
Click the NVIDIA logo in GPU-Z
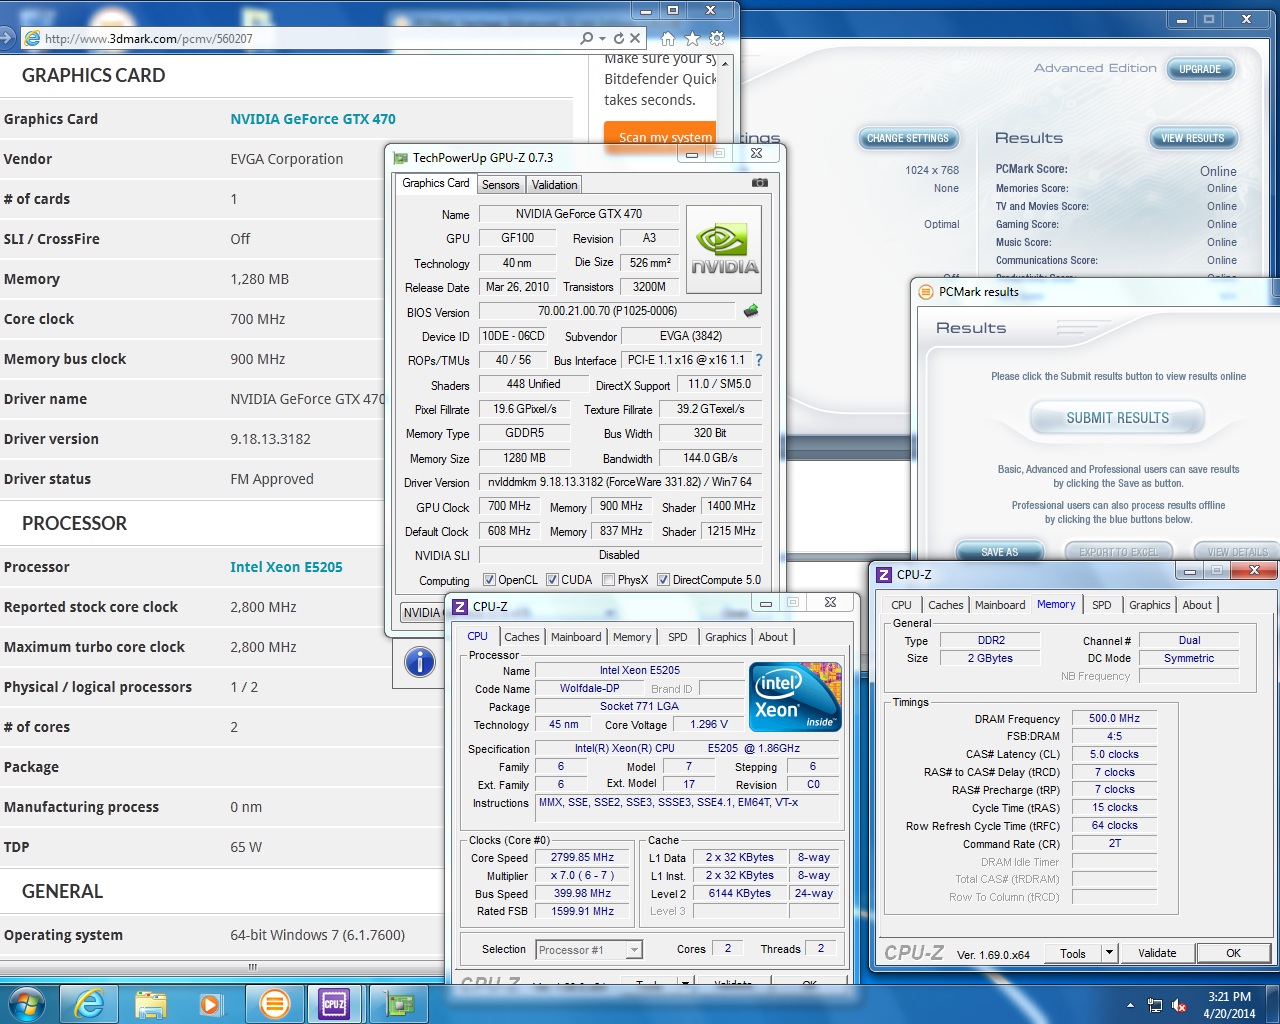point(724,249)
